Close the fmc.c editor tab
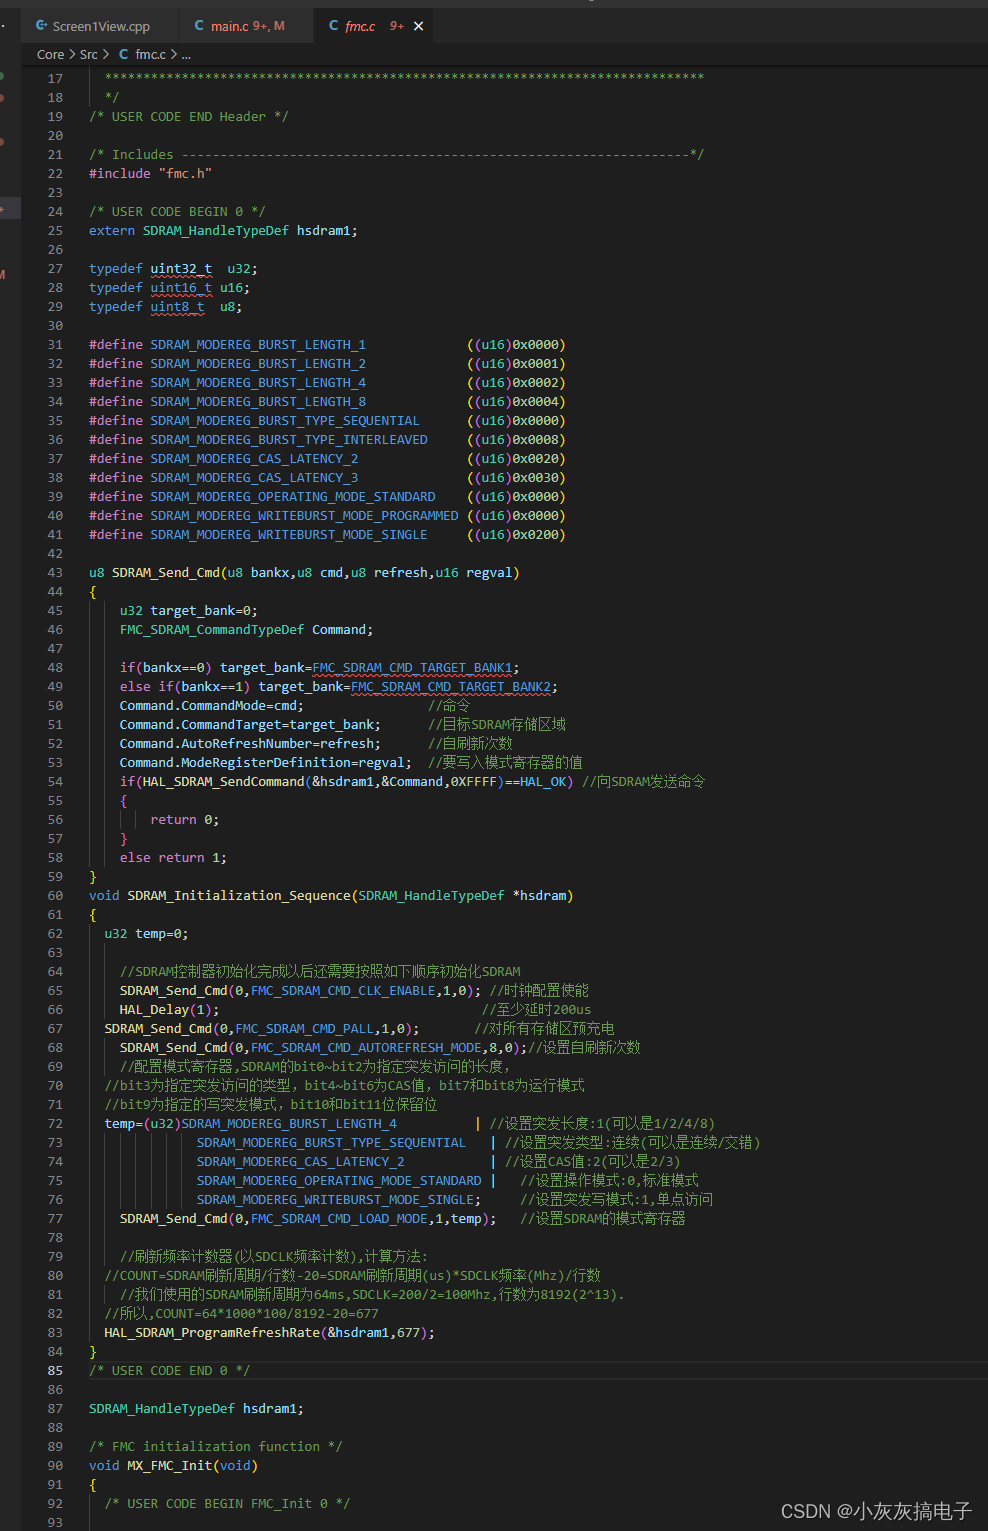The width and height of the screenshot is (988, 1531). point(418,26)
